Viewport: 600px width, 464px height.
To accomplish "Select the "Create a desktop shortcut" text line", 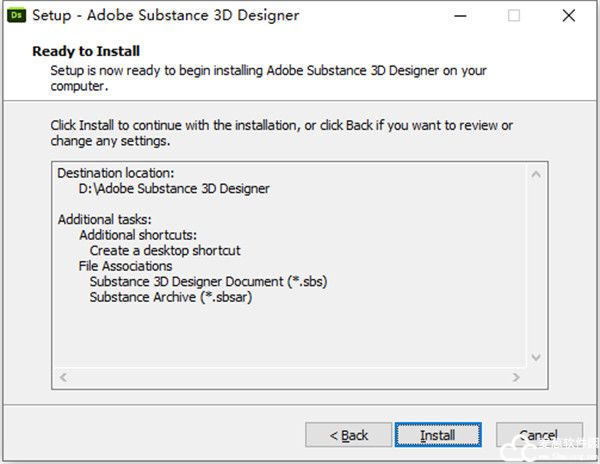I will 165,250.
